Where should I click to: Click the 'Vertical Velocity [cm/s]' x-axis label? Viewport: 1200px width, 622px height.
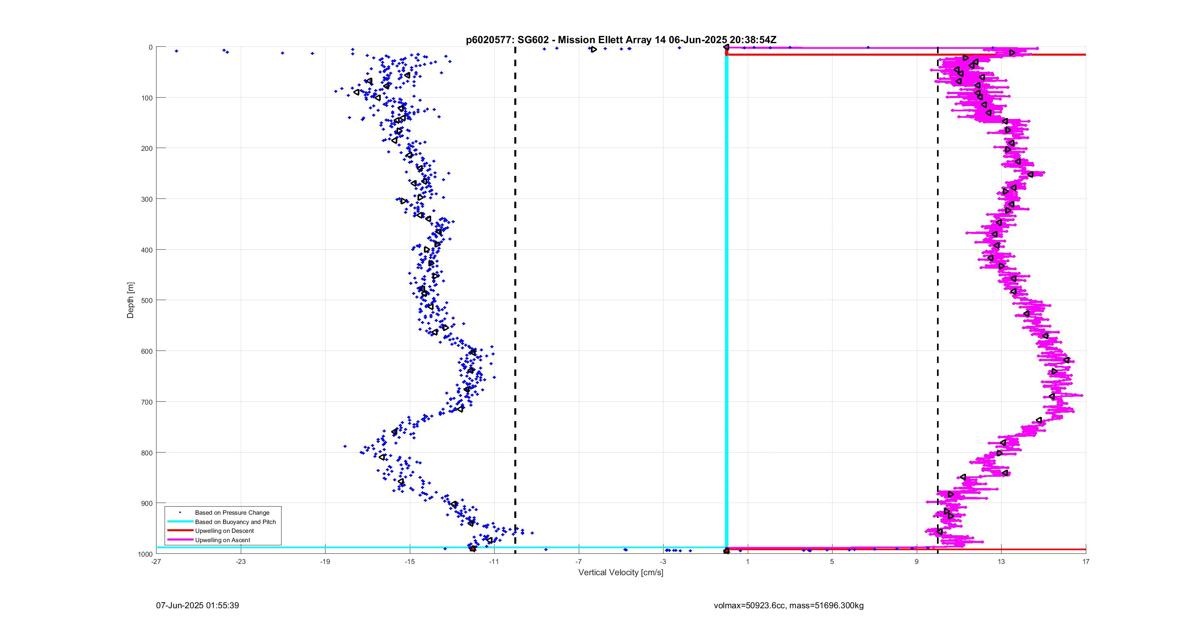(x=620, y=573)
